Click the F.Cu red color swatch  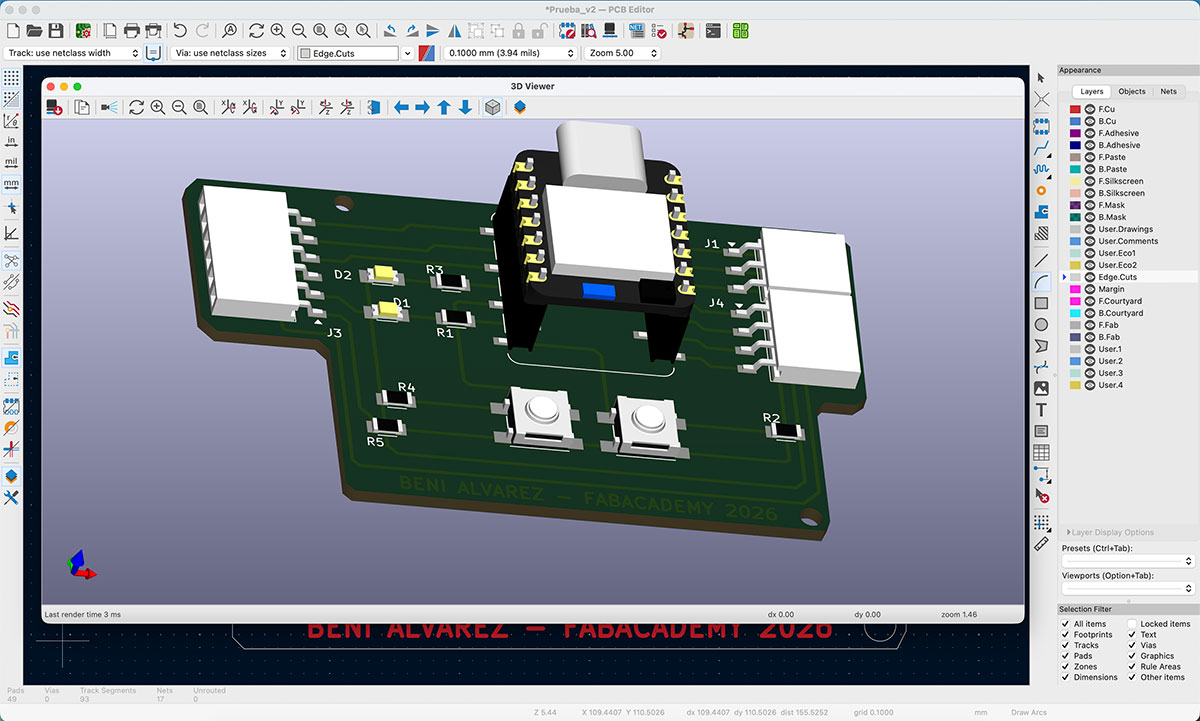(1075, 109)
